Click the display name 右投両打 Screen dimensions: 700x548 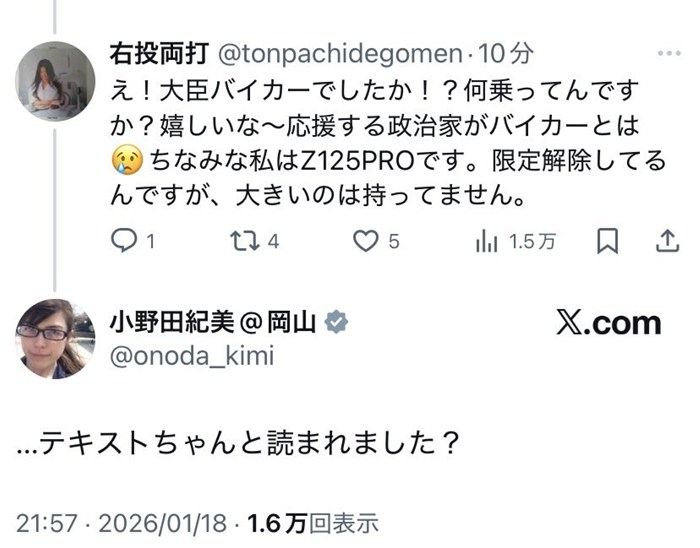point(148,52)
